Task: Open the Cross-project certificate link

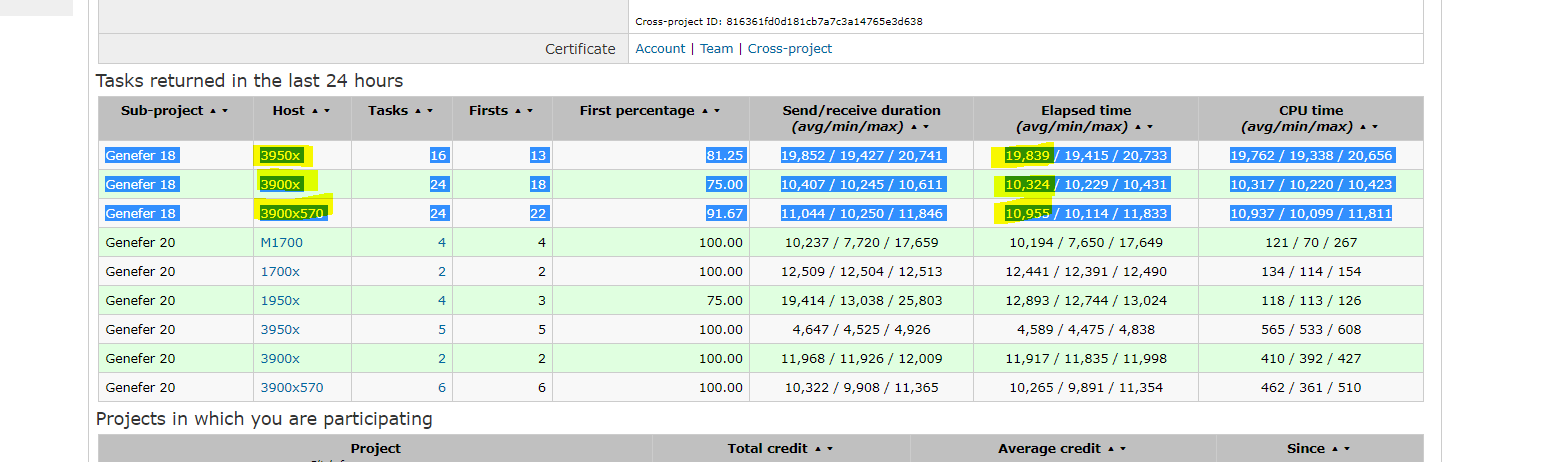Action: pos(790,48)
